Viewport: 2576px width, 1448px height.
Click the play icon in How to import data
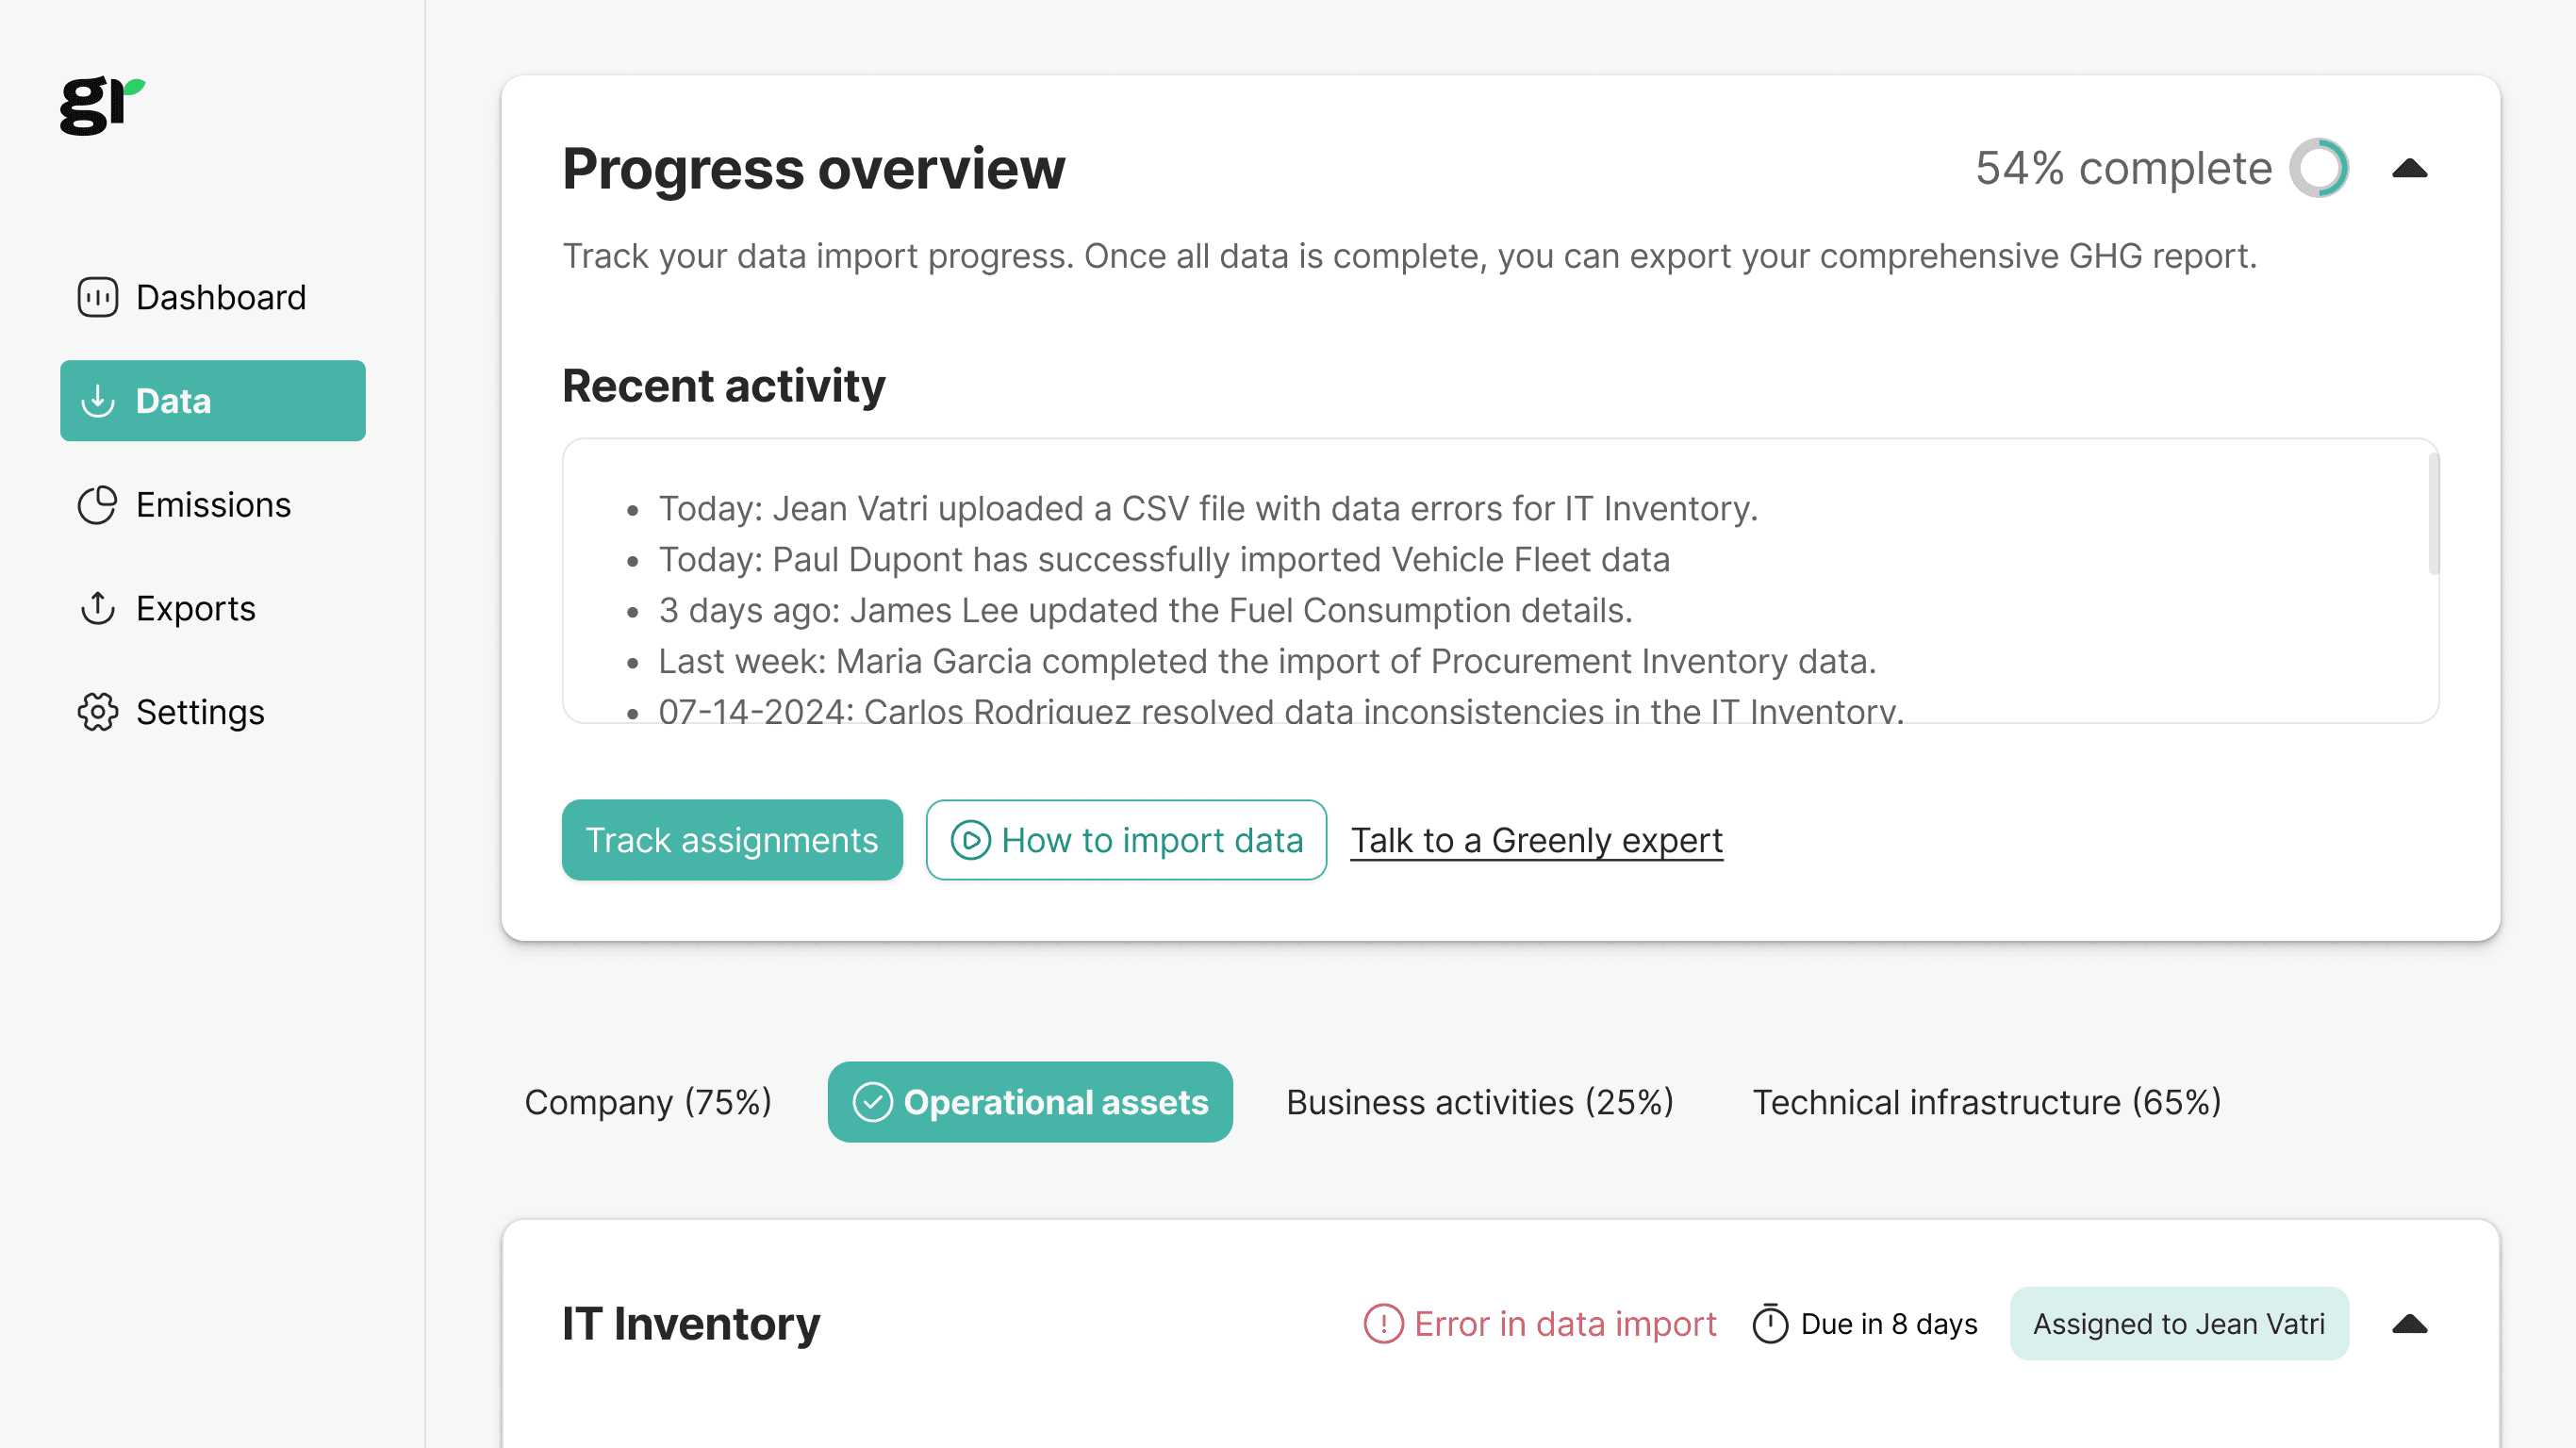[970, 840]
